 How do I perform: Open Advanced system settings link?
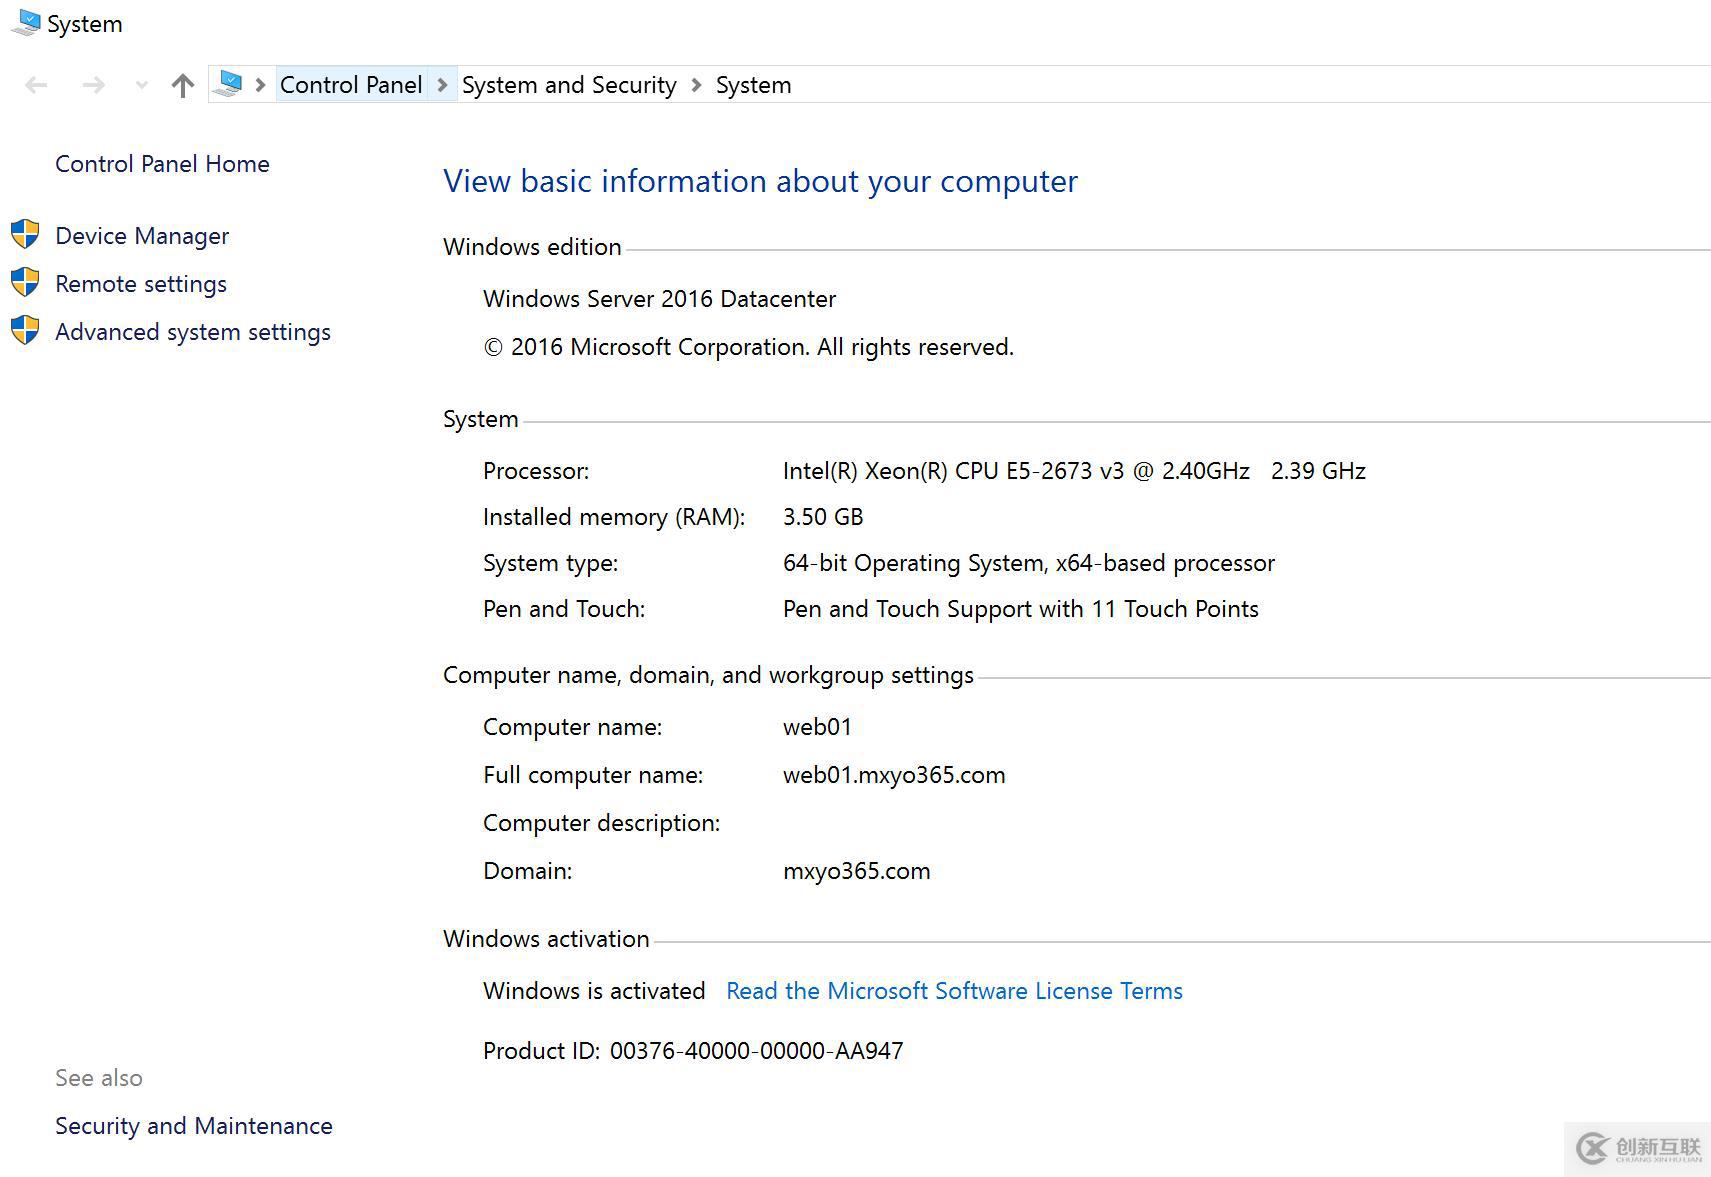(193, 332)
